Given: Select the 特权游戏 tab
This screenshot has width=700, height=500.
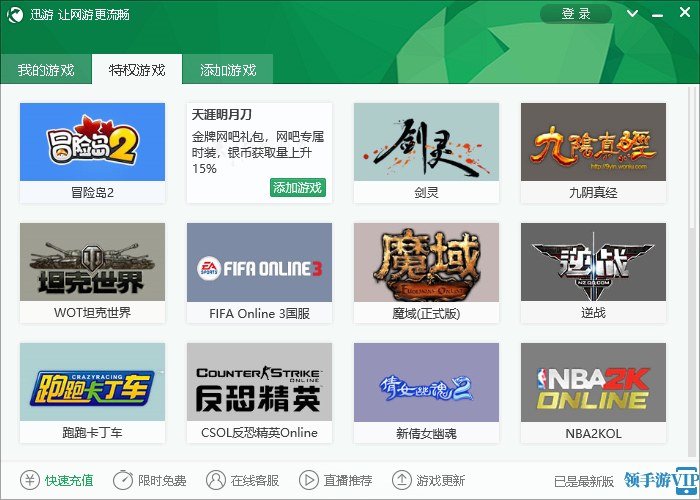Looking at the screenshot, I should 137,69.
